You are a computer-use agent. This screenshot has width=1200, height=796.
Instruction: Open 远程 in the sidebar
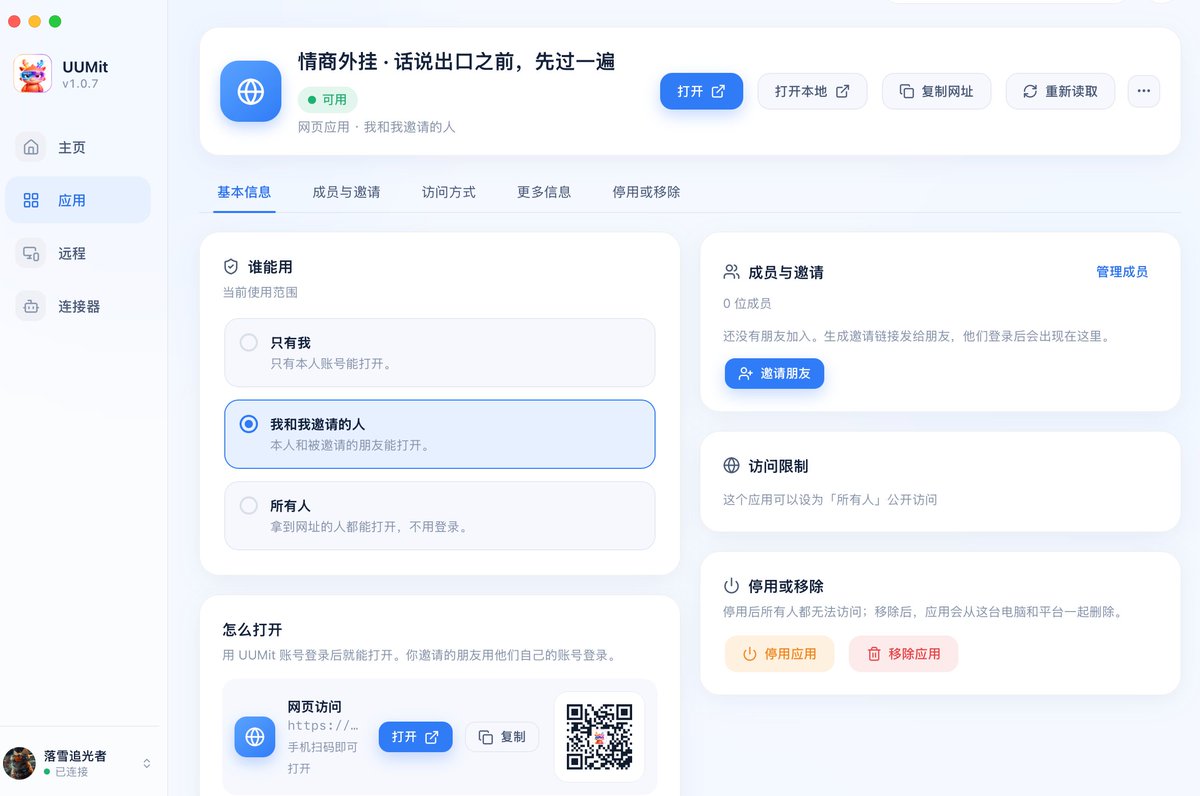pos(78,253)
